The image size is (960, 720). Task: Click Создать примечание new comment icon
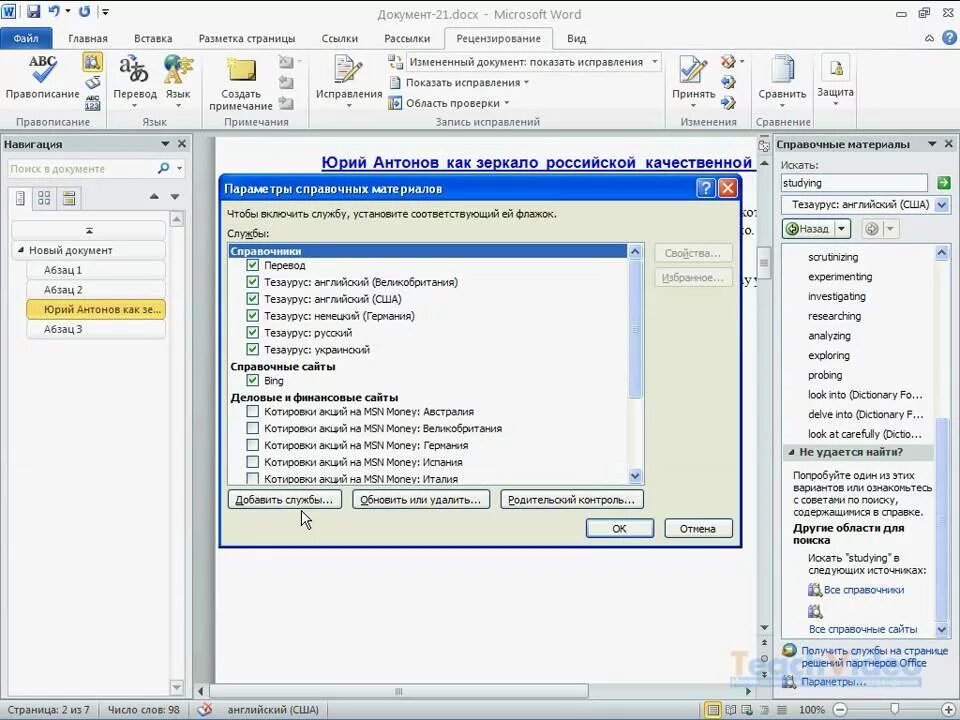pyautogui.click(x=241, y=70)
